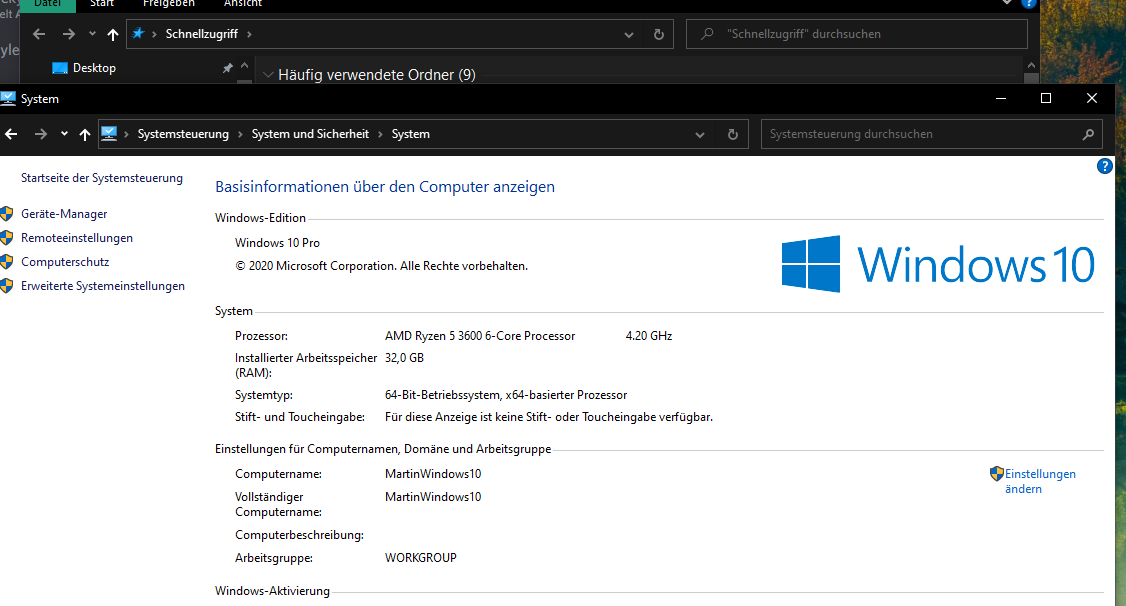Click shield icon next to Geräte-Manager
Screen dimensions: 1126x606
point(6,214)
